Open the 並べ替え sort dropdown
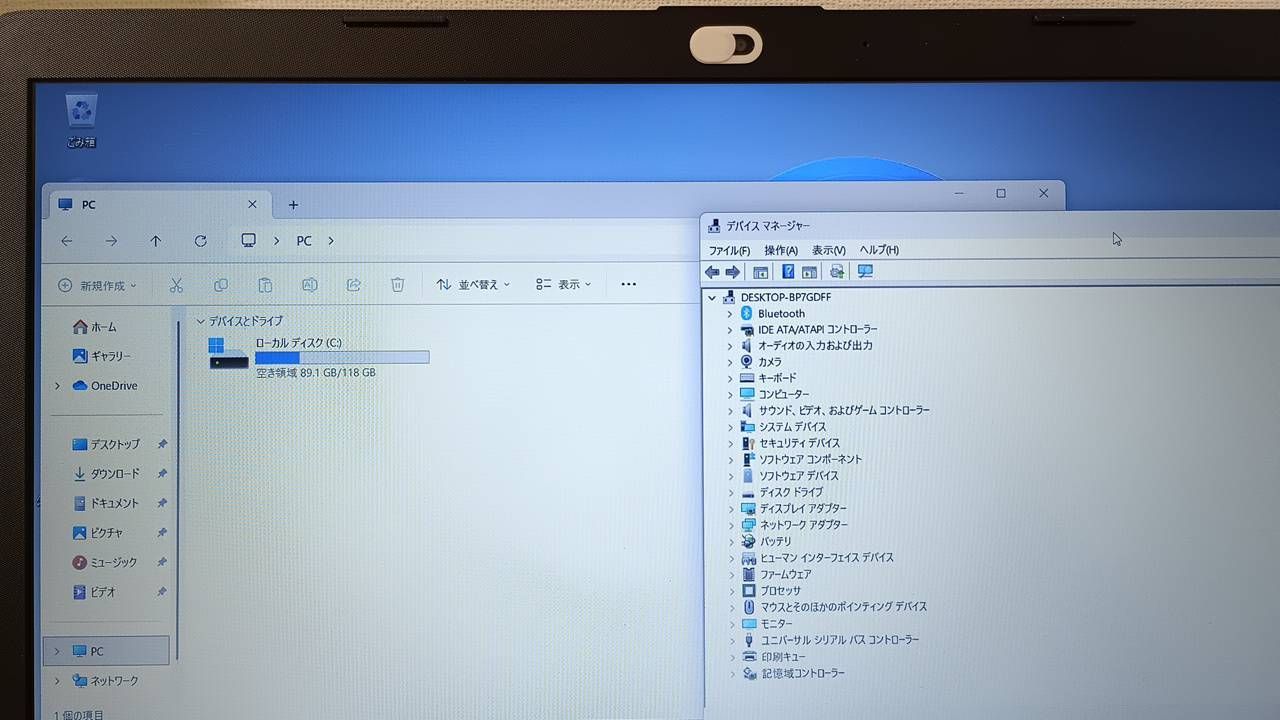 coord(473,285)
